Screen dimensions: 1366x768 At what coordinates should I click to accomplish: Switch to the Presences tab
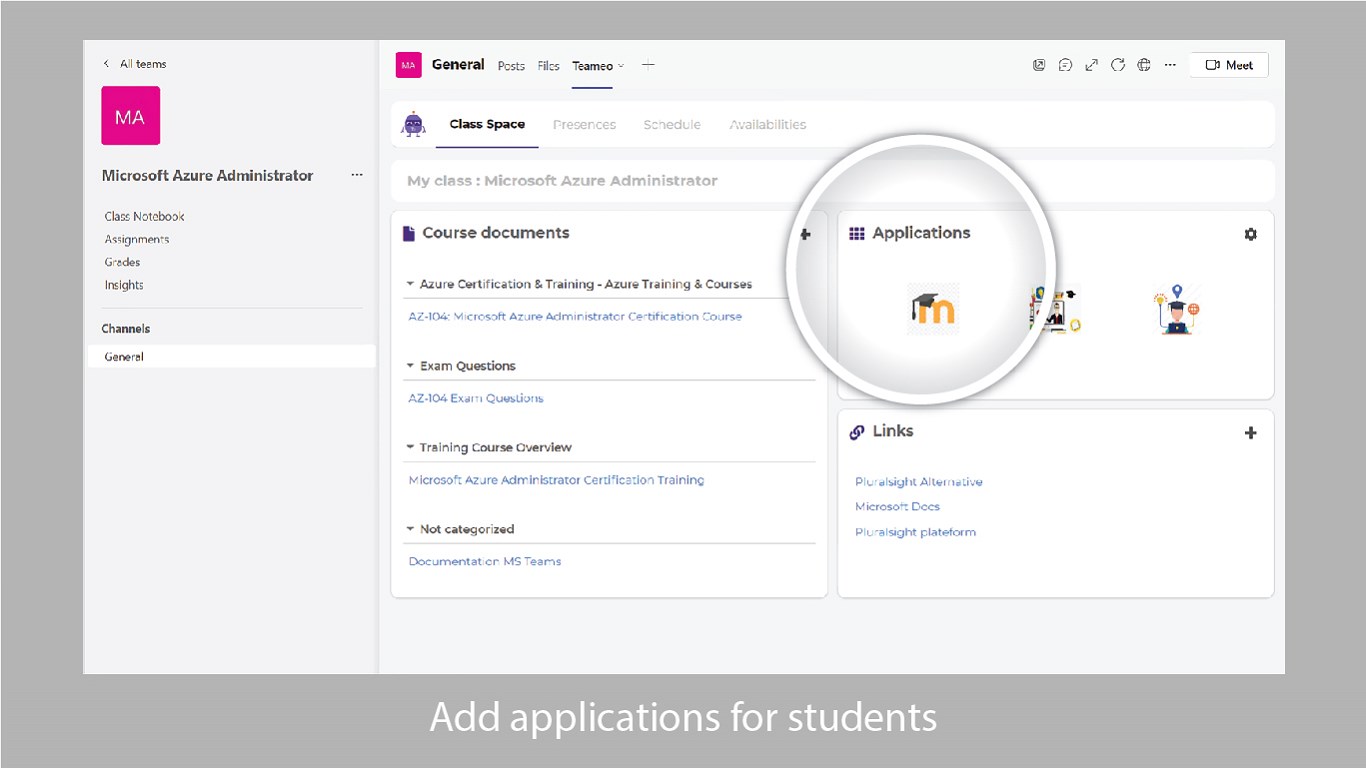[584, 125]
